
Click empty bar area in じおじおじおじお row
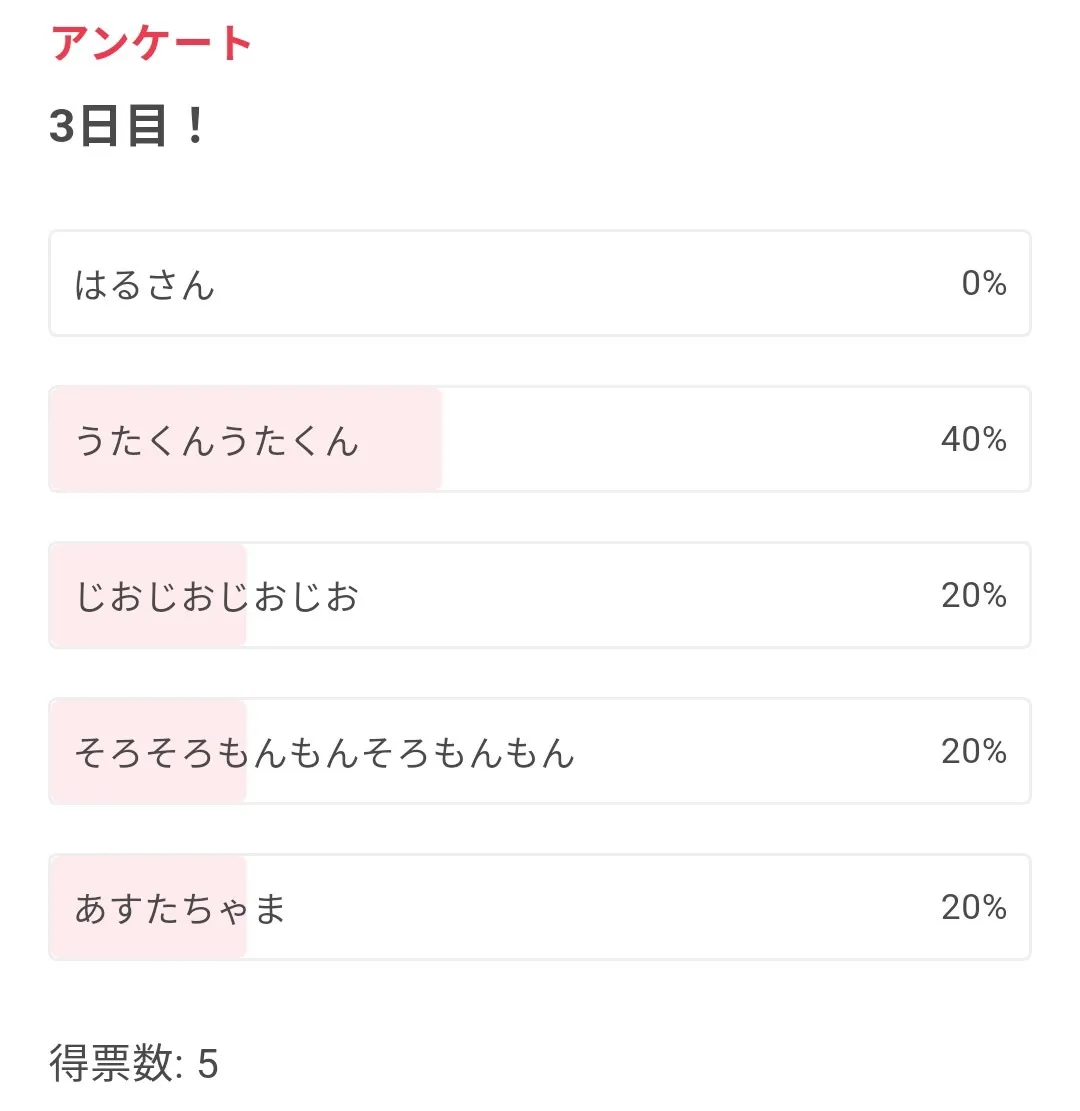(650, 596)
